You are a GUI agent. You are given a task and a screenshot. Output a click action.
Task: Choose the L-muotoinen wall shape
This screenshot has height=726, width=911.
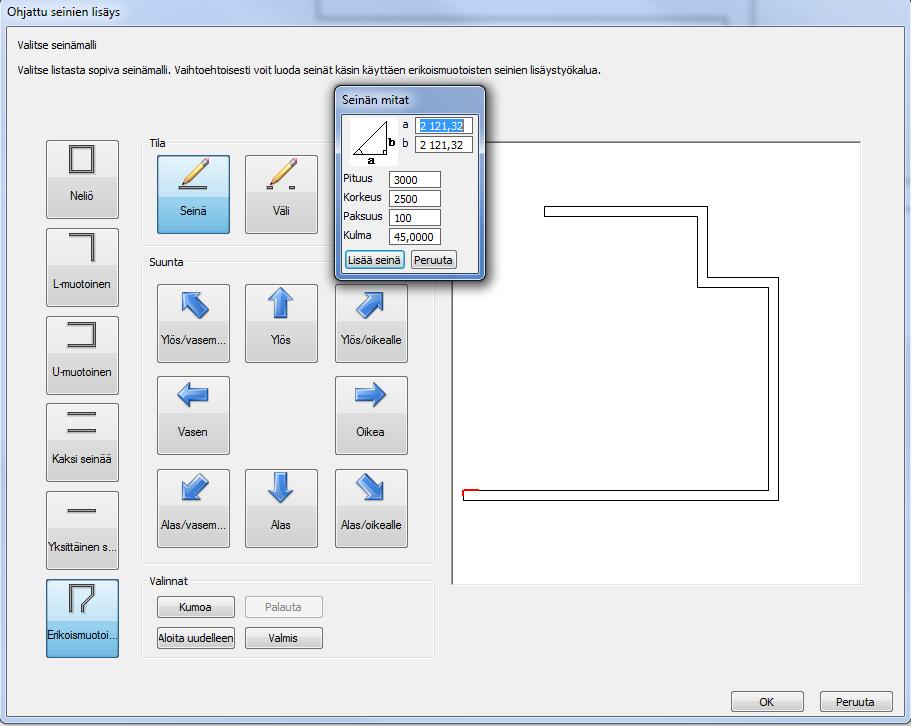click(83, 267)
